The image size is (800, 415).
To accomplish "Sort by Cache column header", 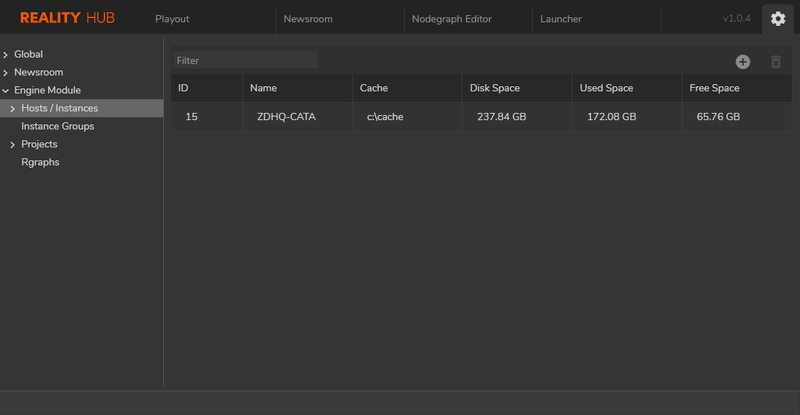I will coord(407,88).
